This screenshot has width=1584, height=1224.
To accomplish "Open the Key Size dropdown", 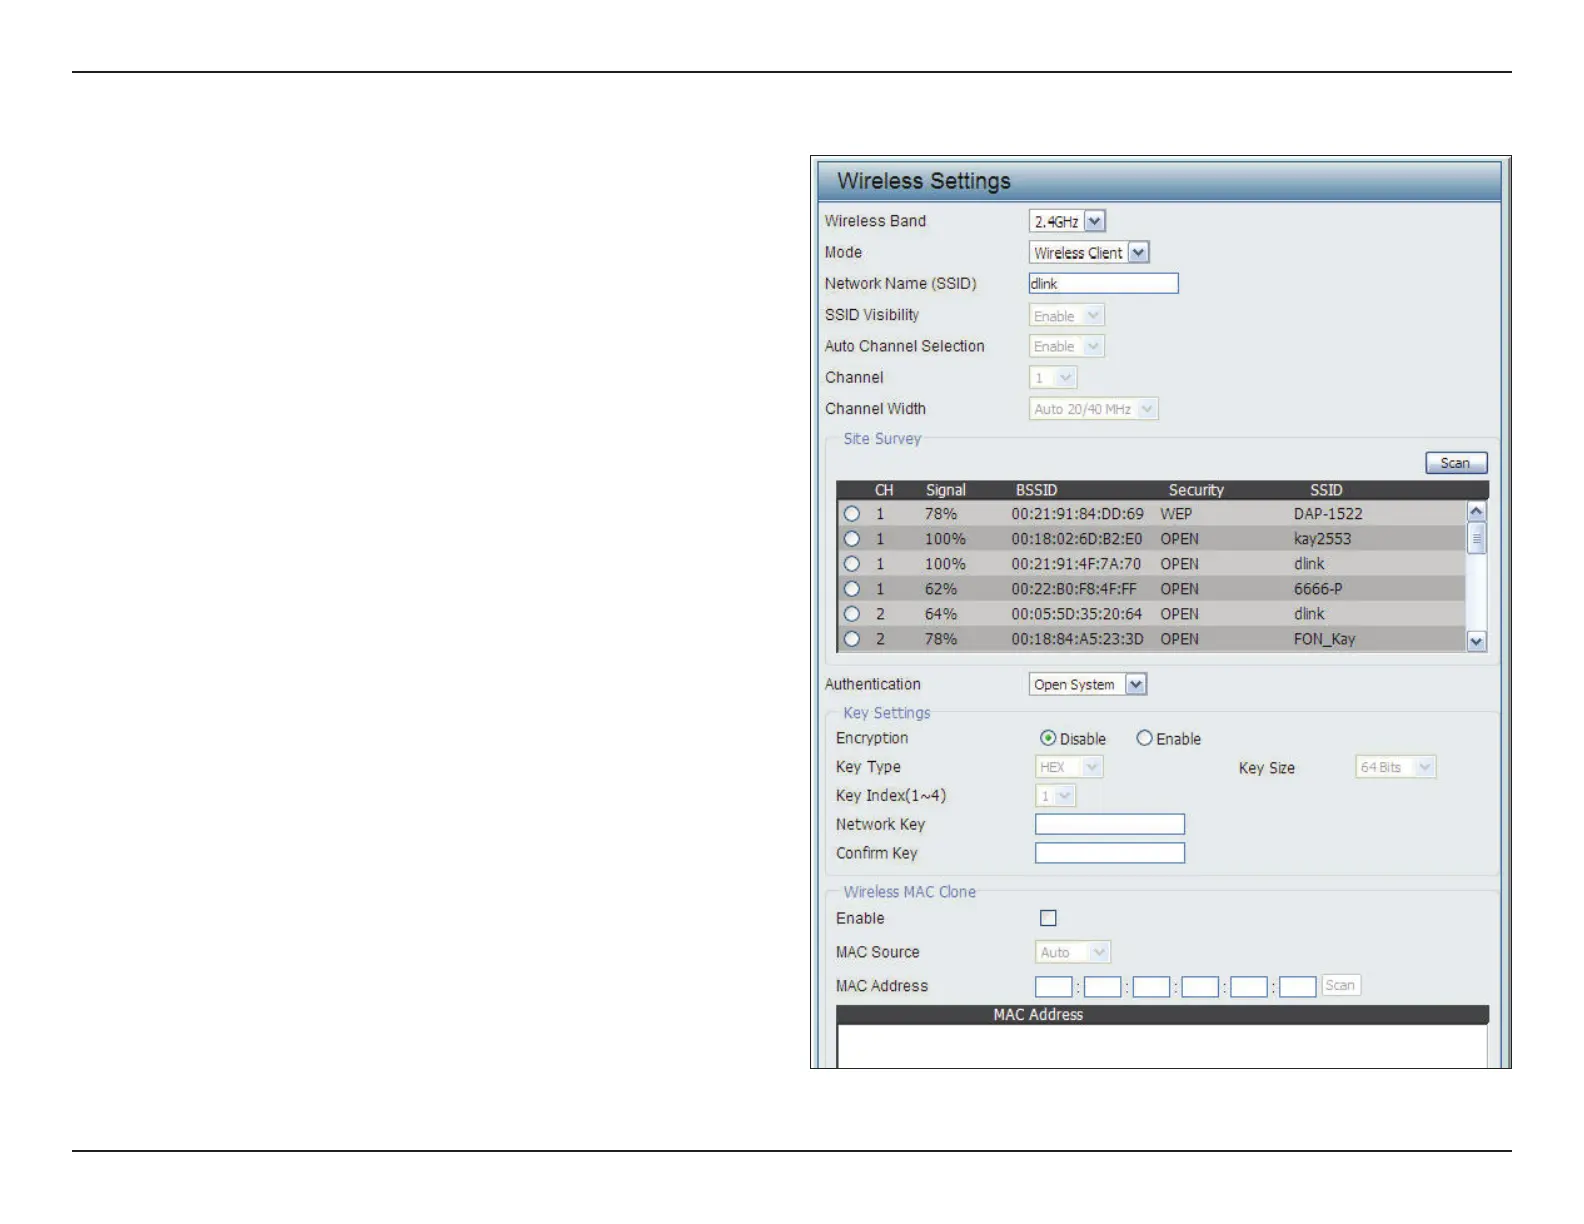I will point(1395,767).
